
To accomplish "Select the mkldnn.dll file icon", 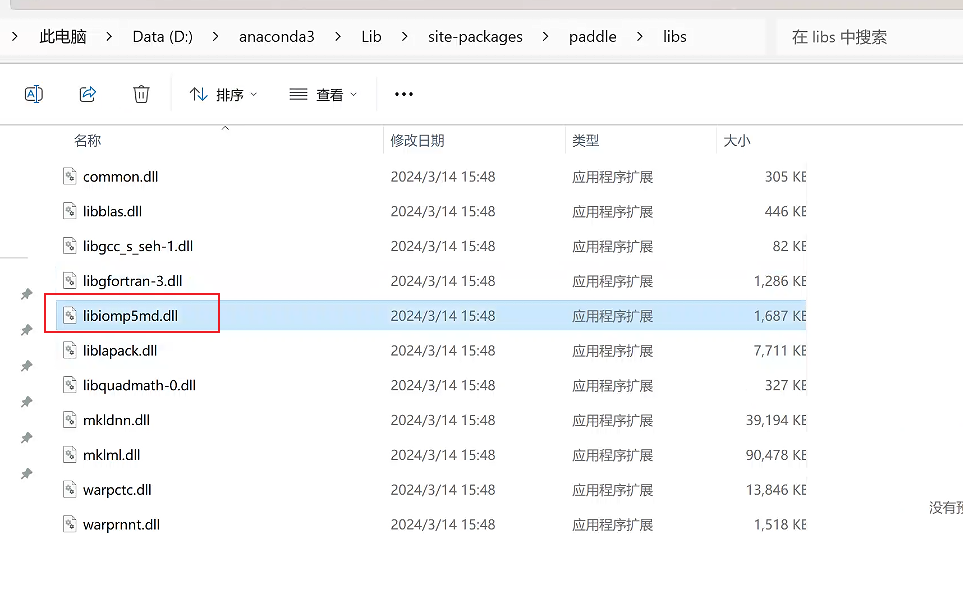I will [x=70, y=420].
